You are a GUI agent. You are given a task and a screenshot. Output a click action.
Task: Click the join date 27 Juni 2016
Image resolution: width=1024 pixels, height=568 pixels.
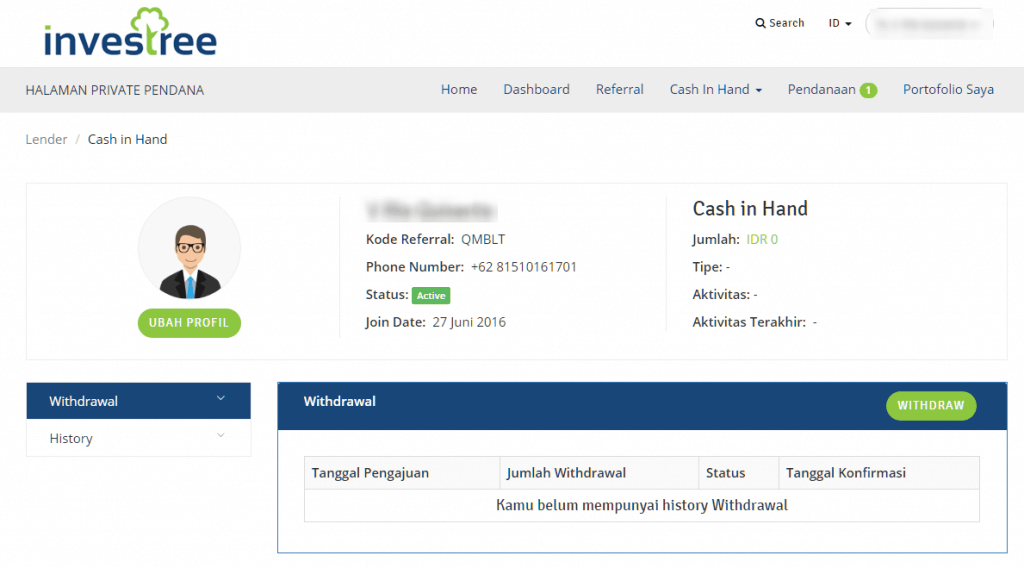469,322
